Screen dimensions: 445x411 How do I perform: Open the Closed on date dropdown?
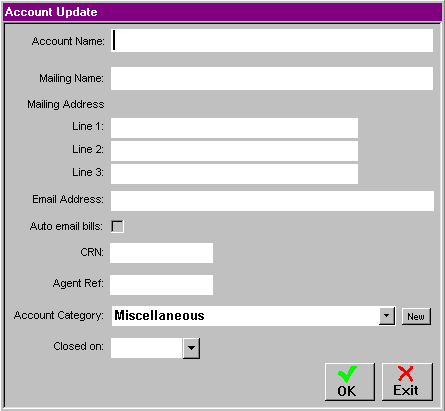191,348
